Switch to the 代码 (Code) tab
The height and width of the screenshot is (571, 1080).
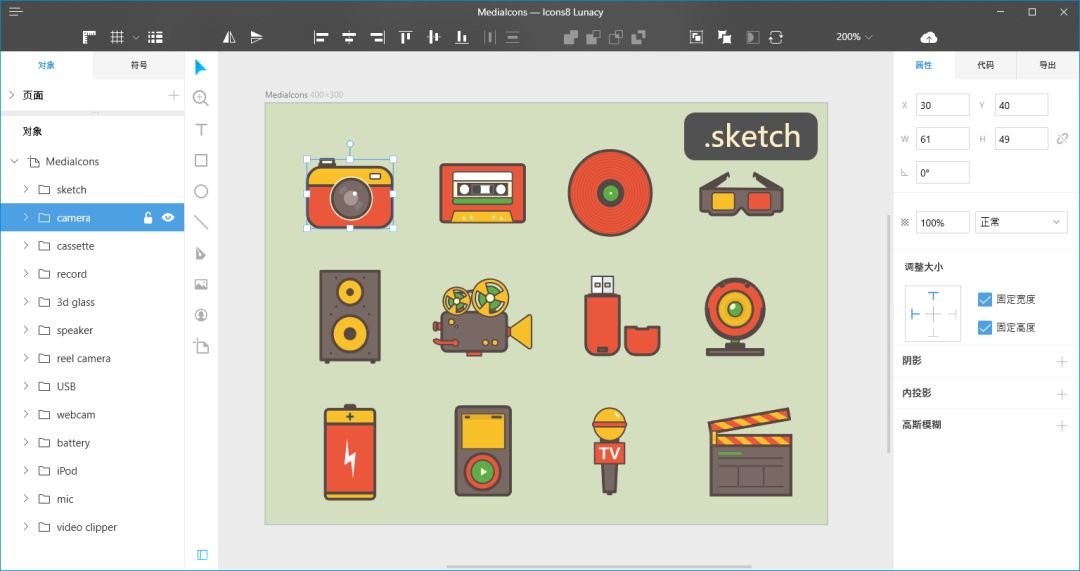(x=985, y=65)
